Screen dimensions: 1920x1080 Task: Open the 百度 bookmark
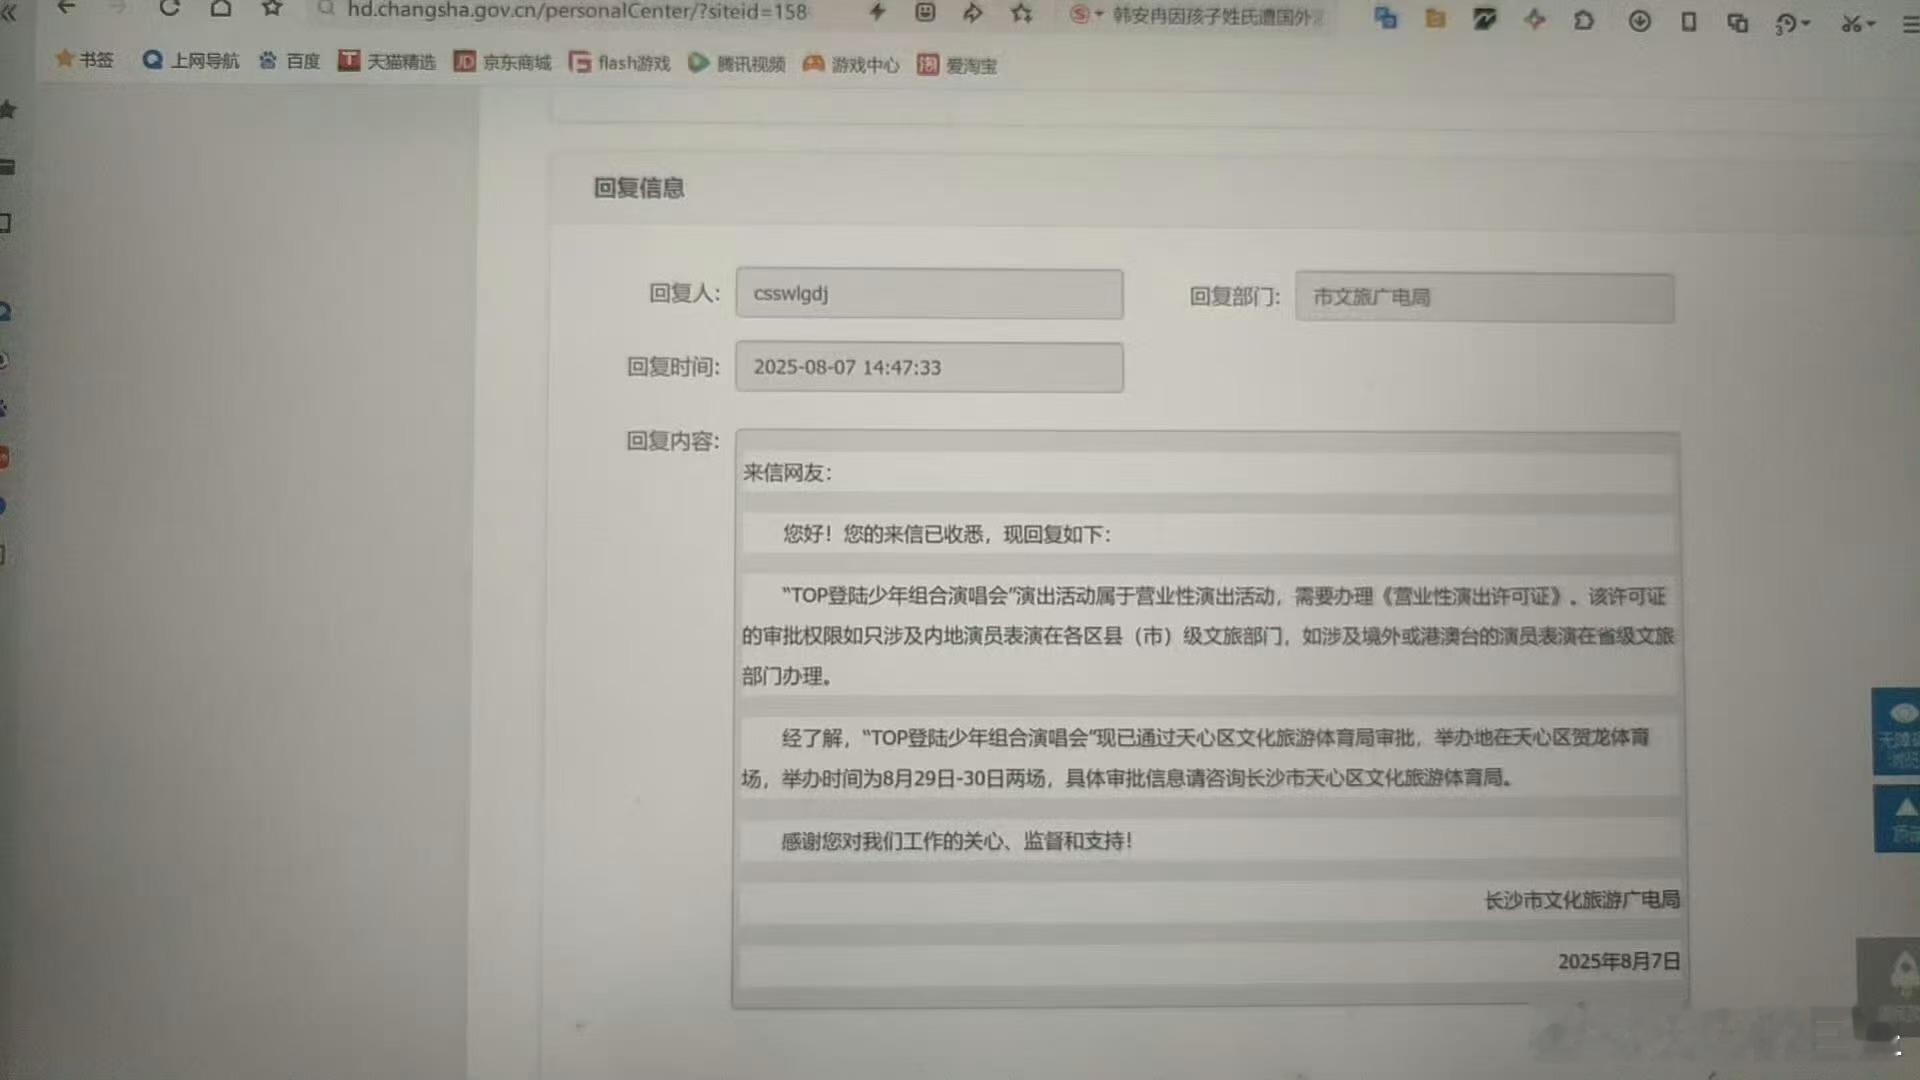coord(290,61)
